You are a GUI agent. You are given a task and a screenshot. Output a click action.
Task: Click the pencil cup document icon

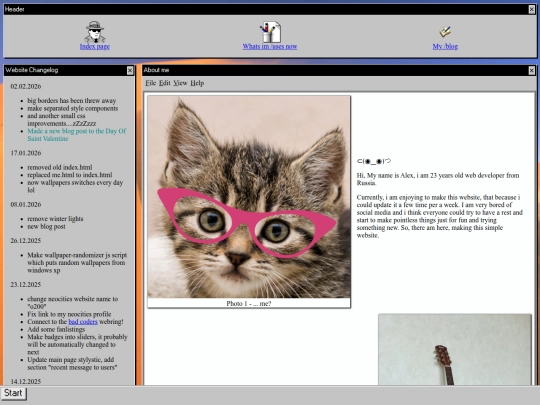(270, 32)
